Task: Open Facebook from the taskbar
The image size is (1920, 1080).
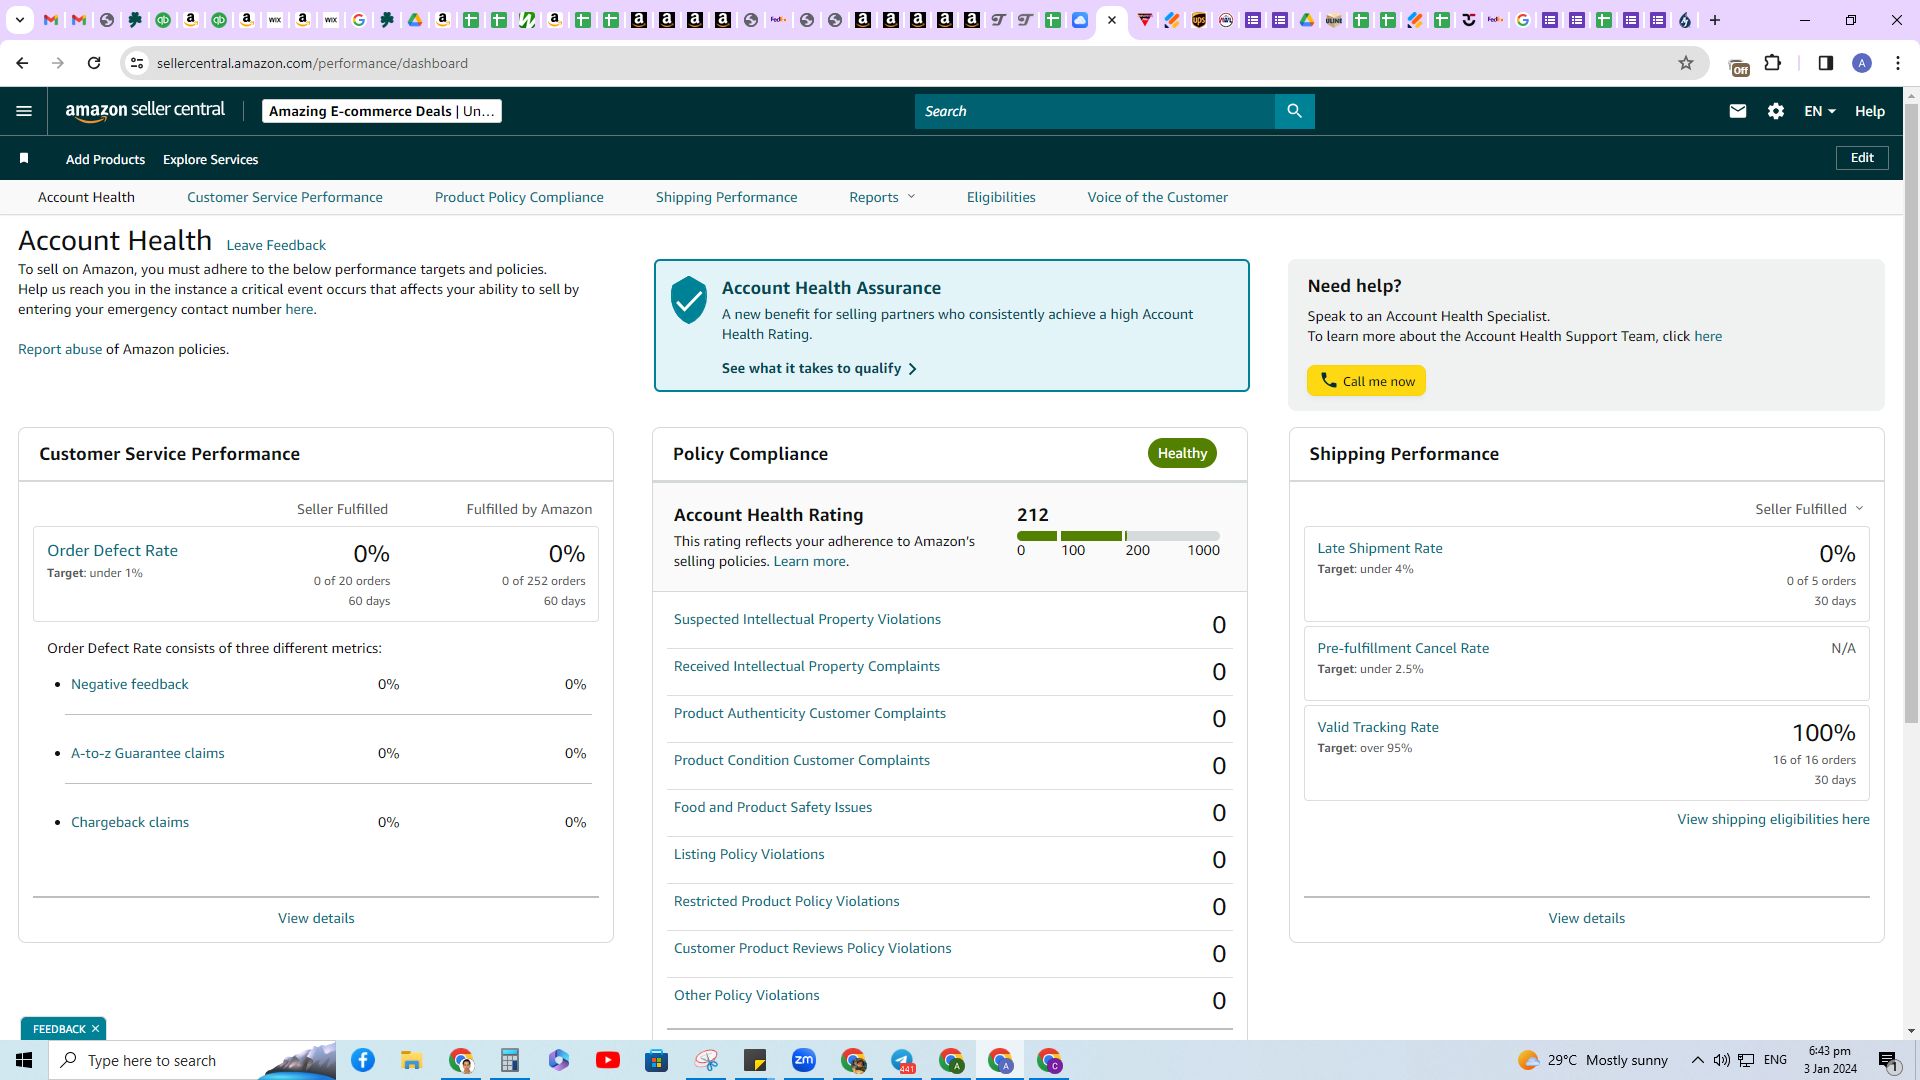Action: pos(363,1060)
